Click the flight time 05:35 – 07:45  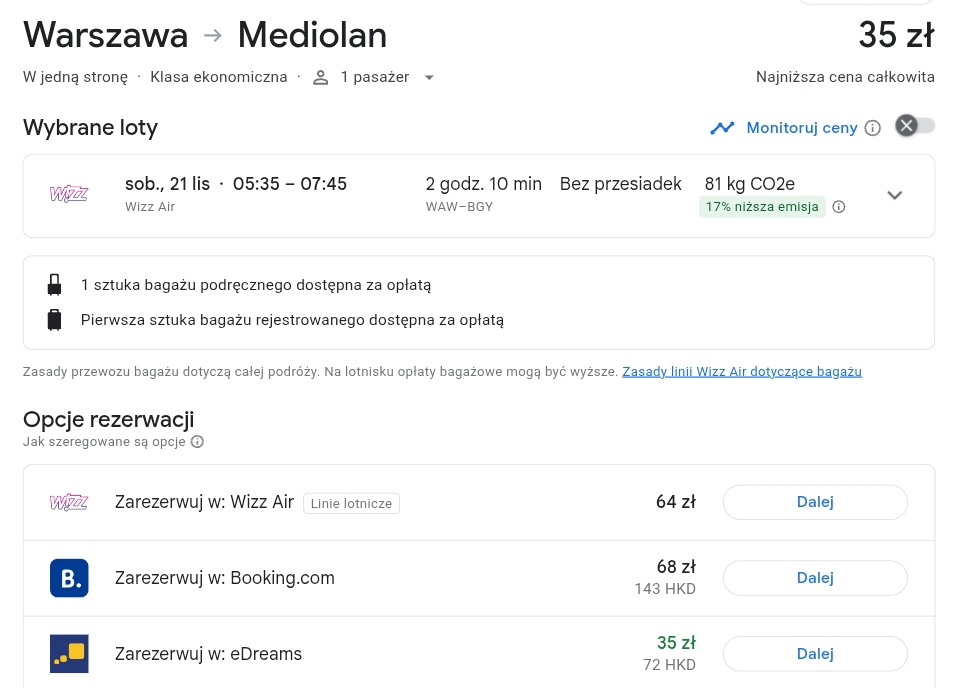tap(290, 184)
